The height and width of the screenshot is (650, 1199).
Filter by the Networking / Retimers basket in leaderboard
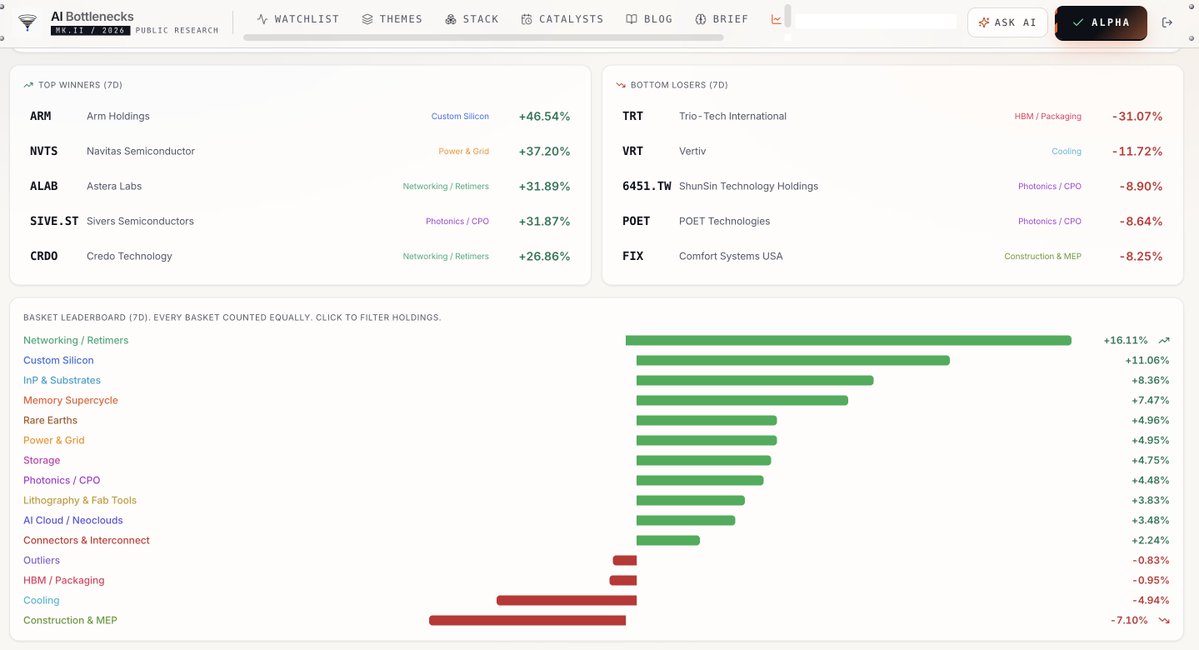pos(76,340)
